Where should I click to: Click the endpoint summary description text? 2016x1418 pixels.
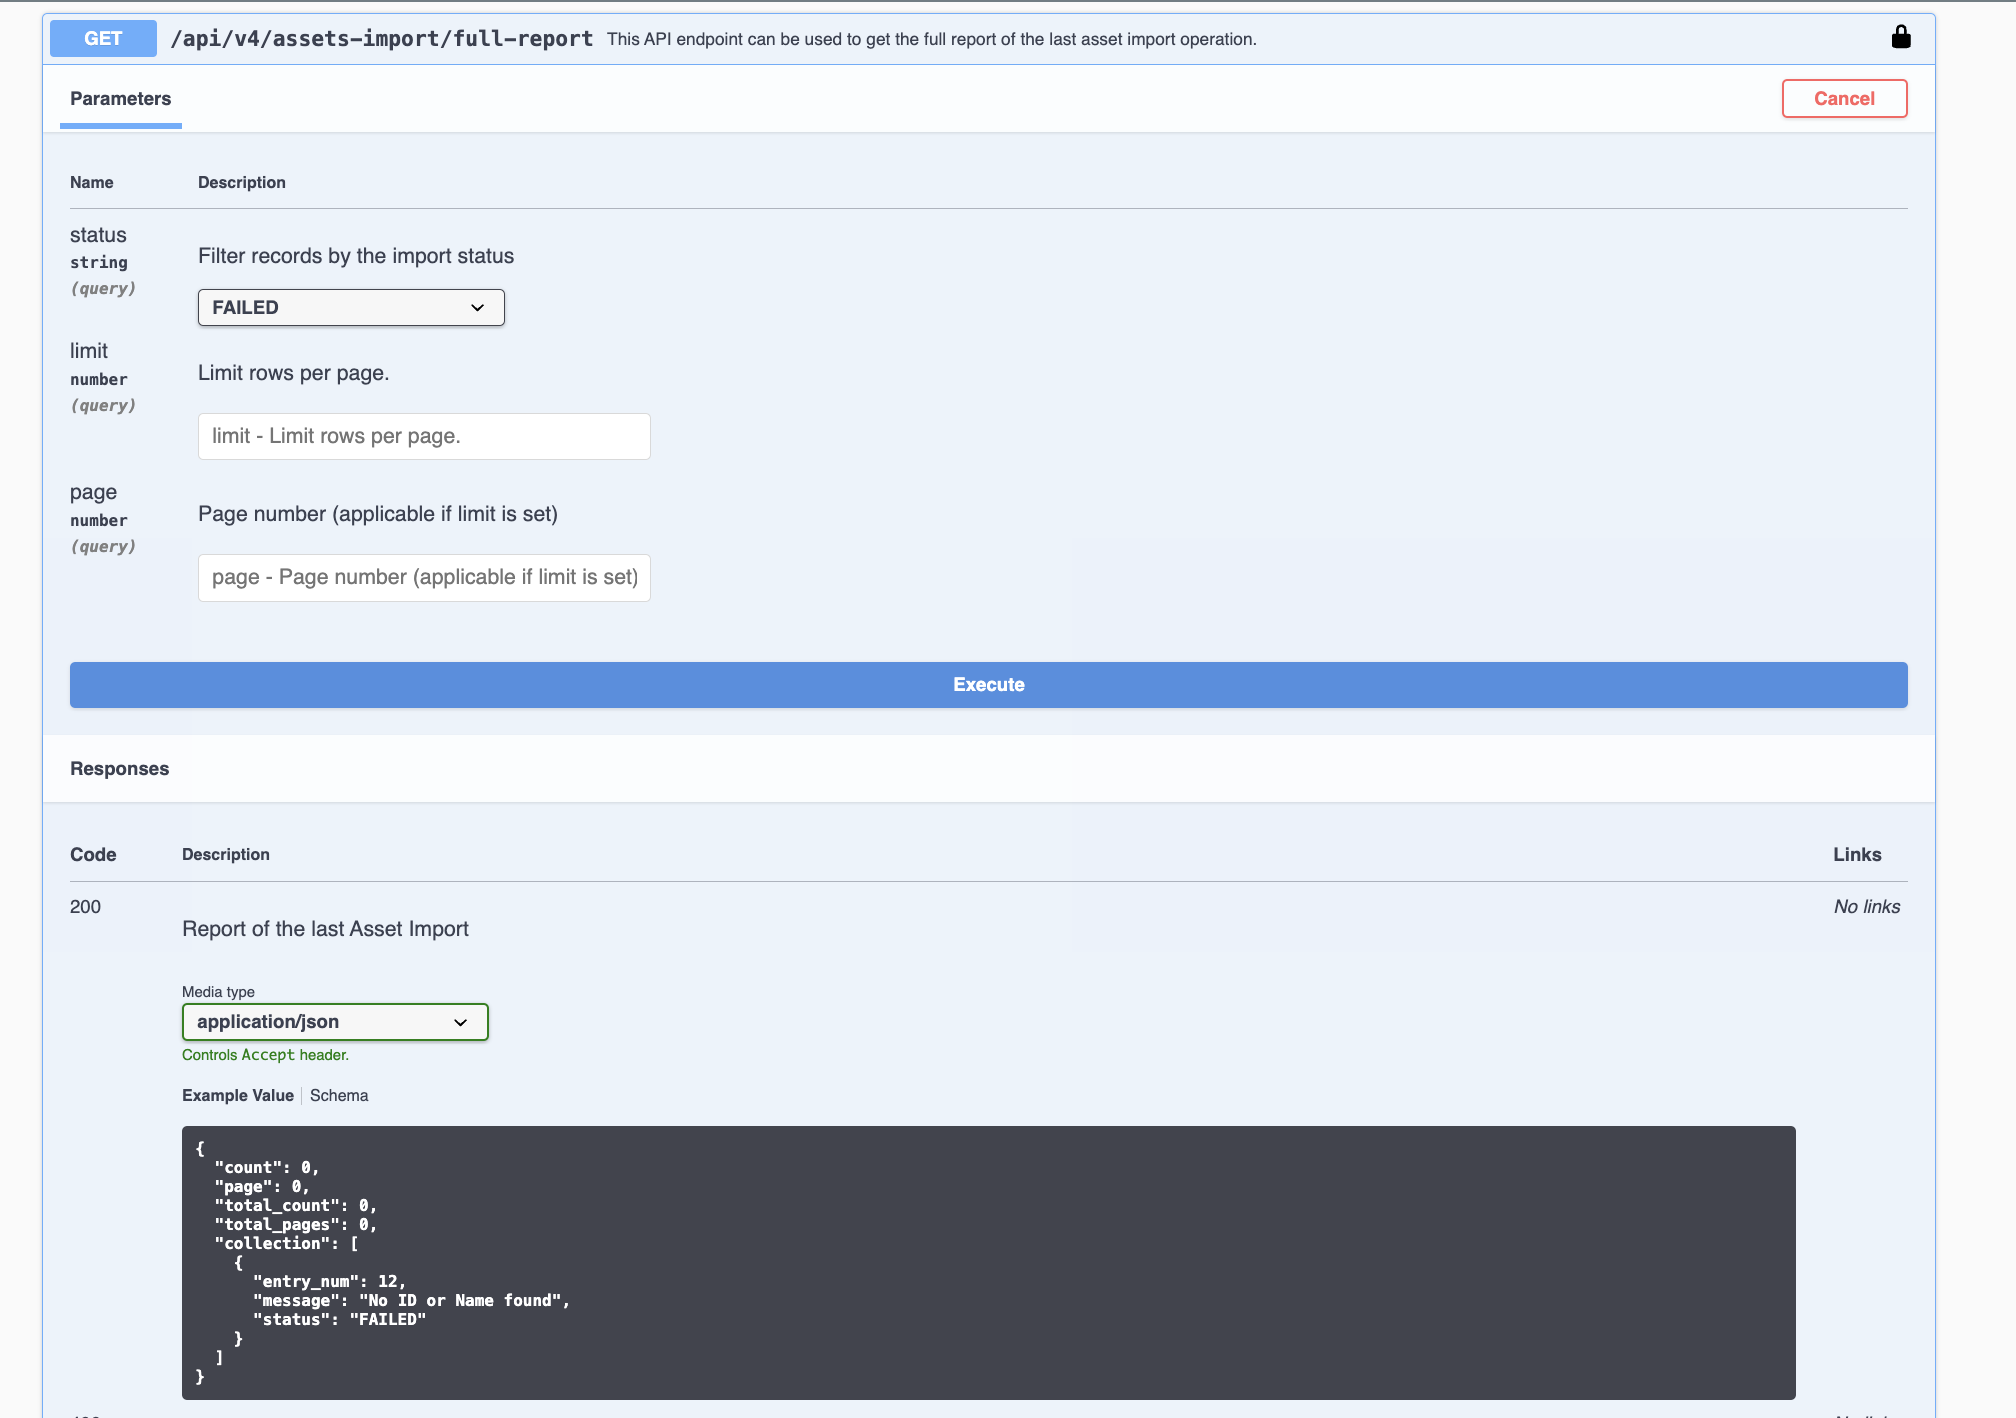pyautogui.click(x=931, y=40)
